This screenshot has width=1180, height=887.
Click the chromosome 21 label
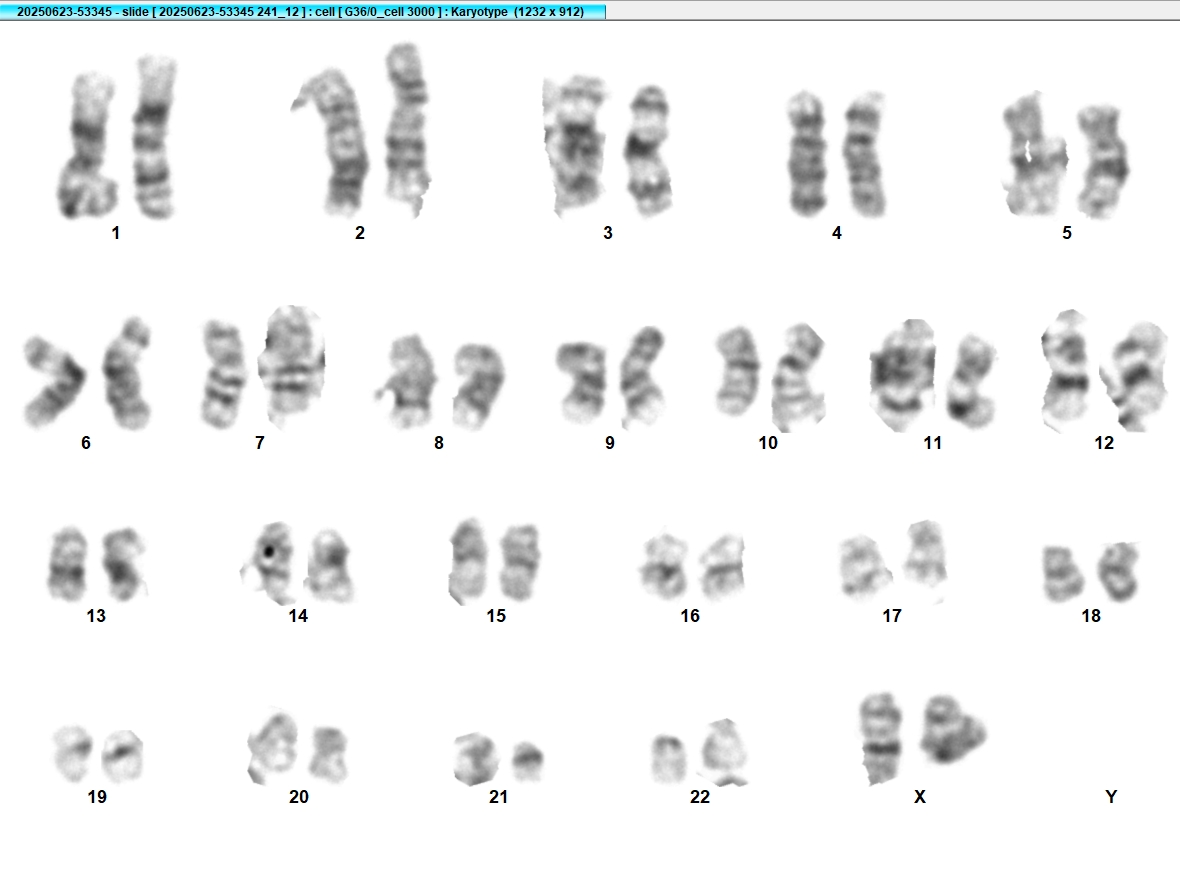(498, 797)
